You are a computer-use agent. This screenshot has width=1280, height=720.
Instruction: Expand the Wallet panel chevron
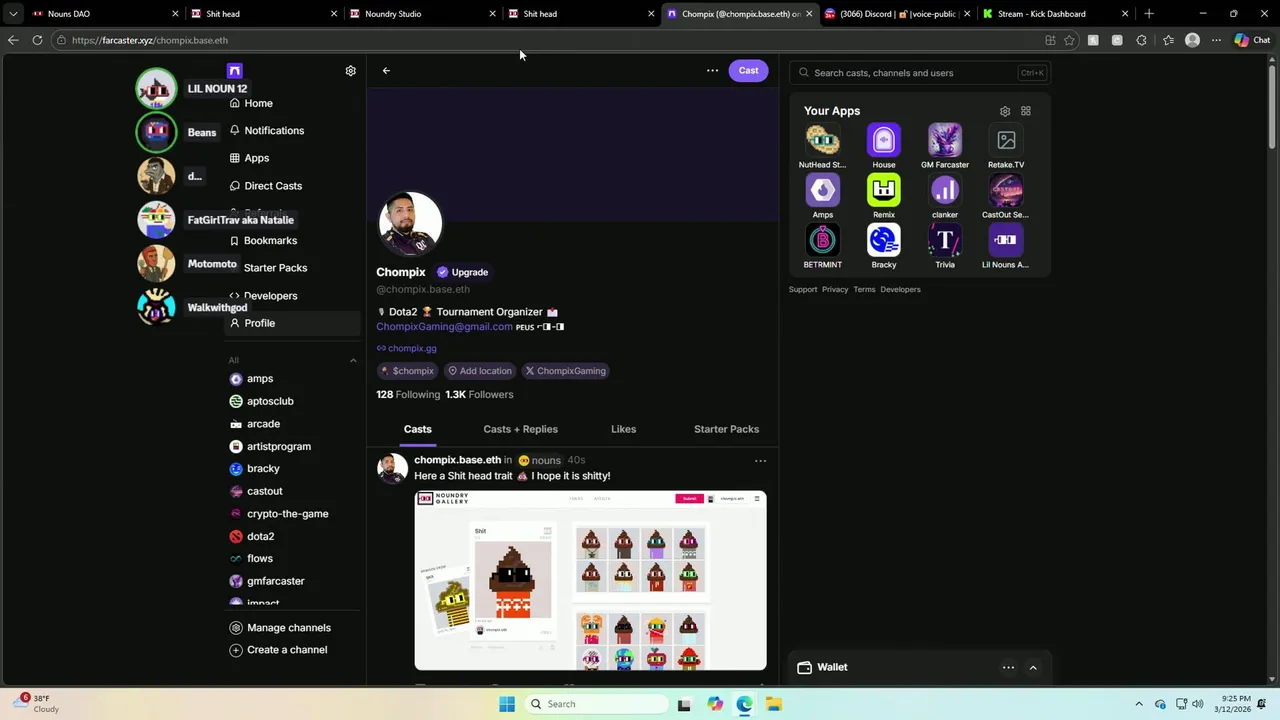(x=1033, y=667)
